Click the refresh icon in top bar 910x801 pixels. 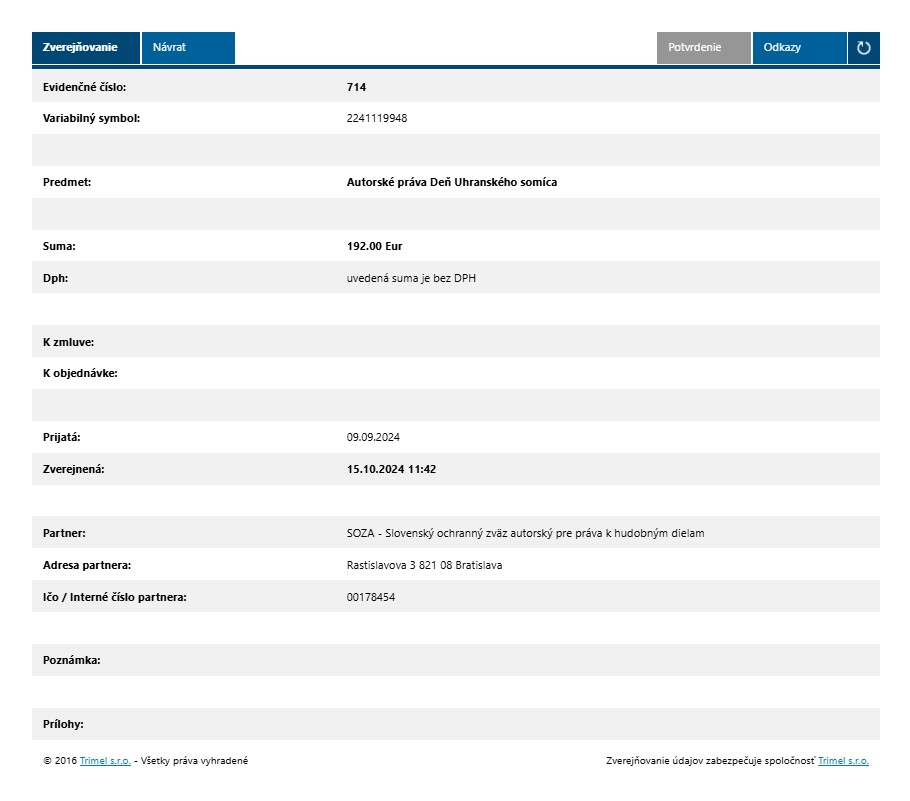coord(864,48)
